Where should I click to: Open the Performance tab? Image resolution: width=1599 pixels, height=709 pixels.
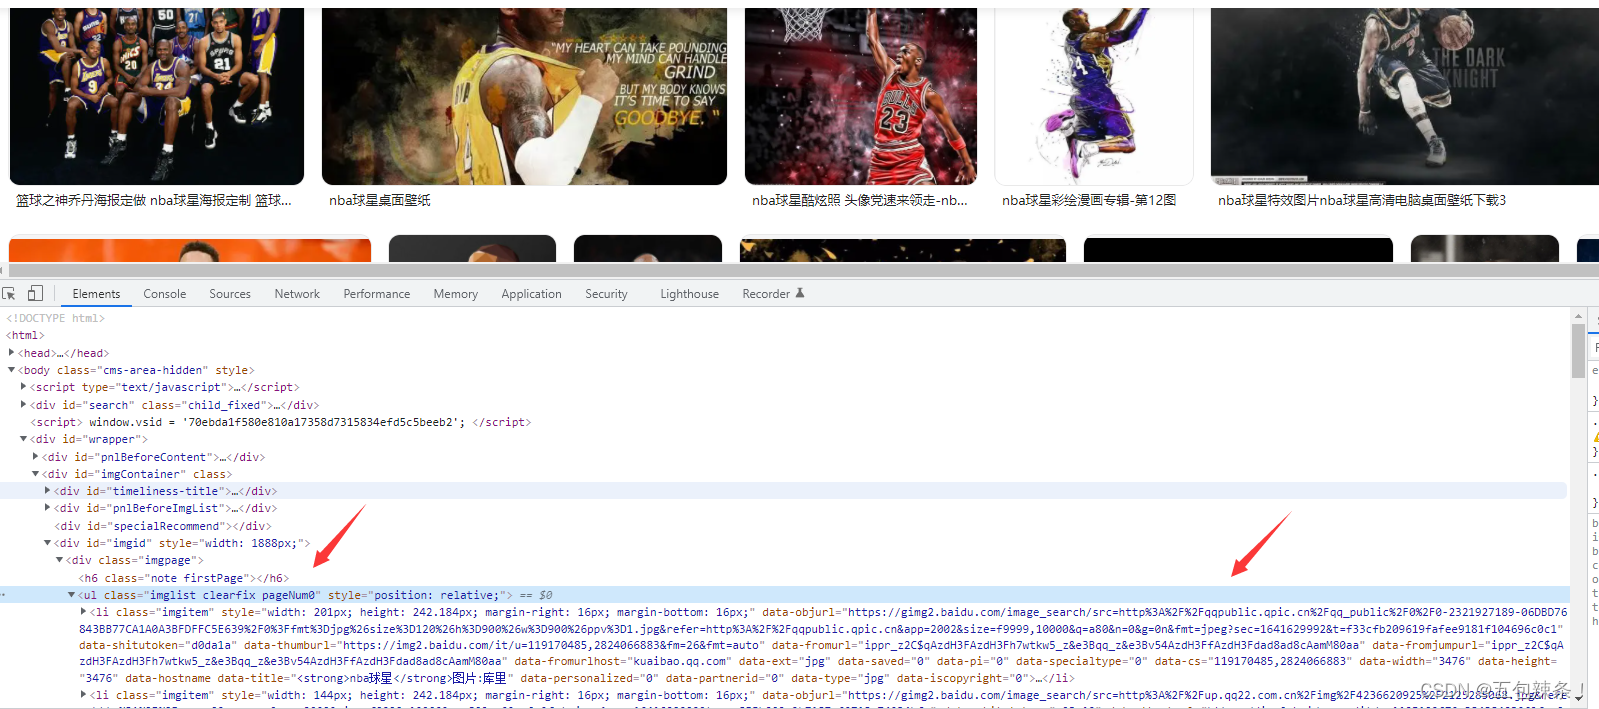pos(377,294)
